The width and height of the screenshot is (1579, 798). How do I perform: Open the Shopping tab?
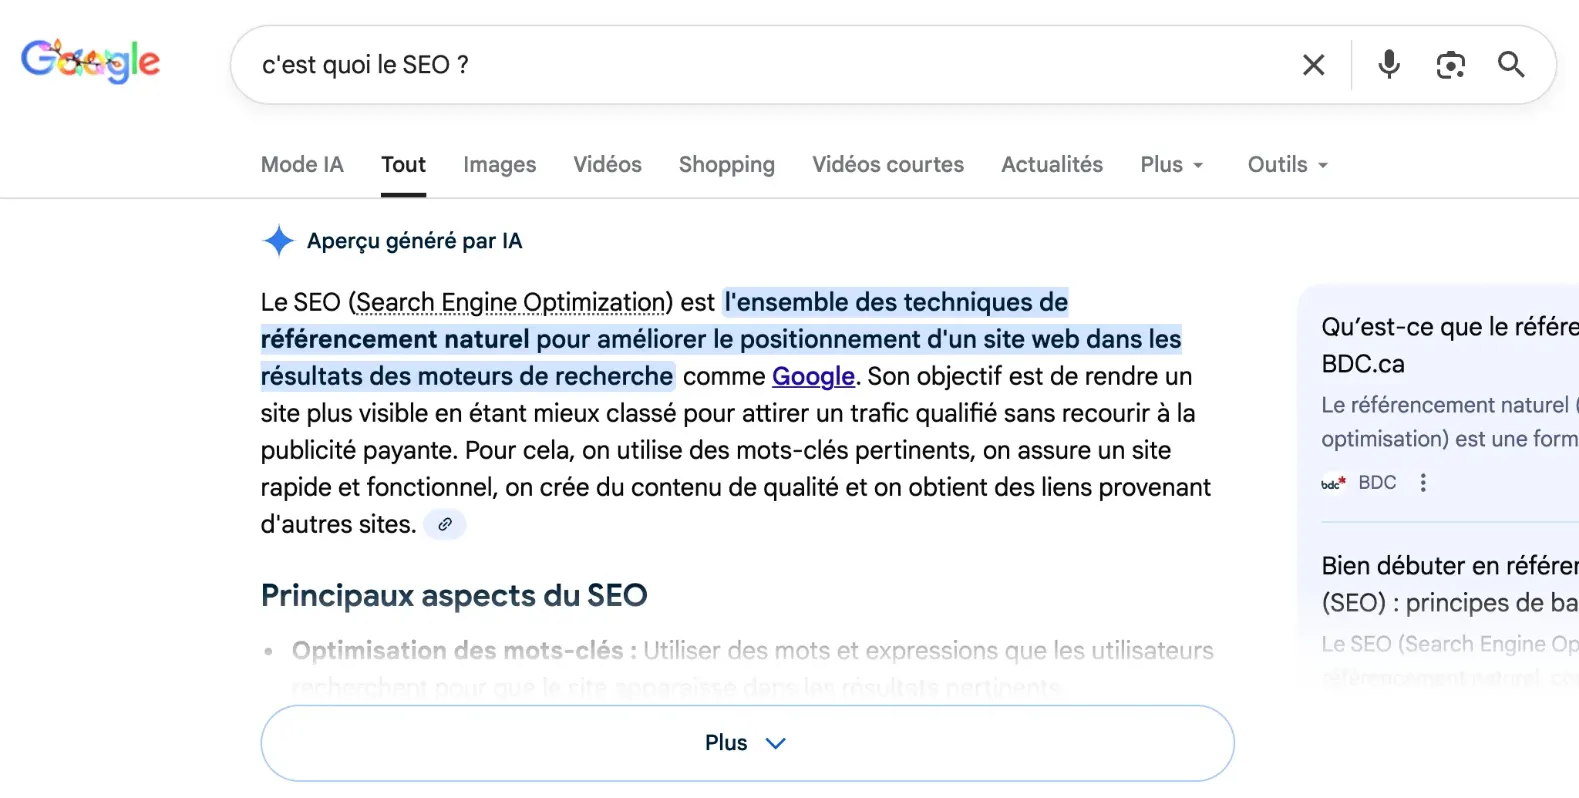pos(726,165)
